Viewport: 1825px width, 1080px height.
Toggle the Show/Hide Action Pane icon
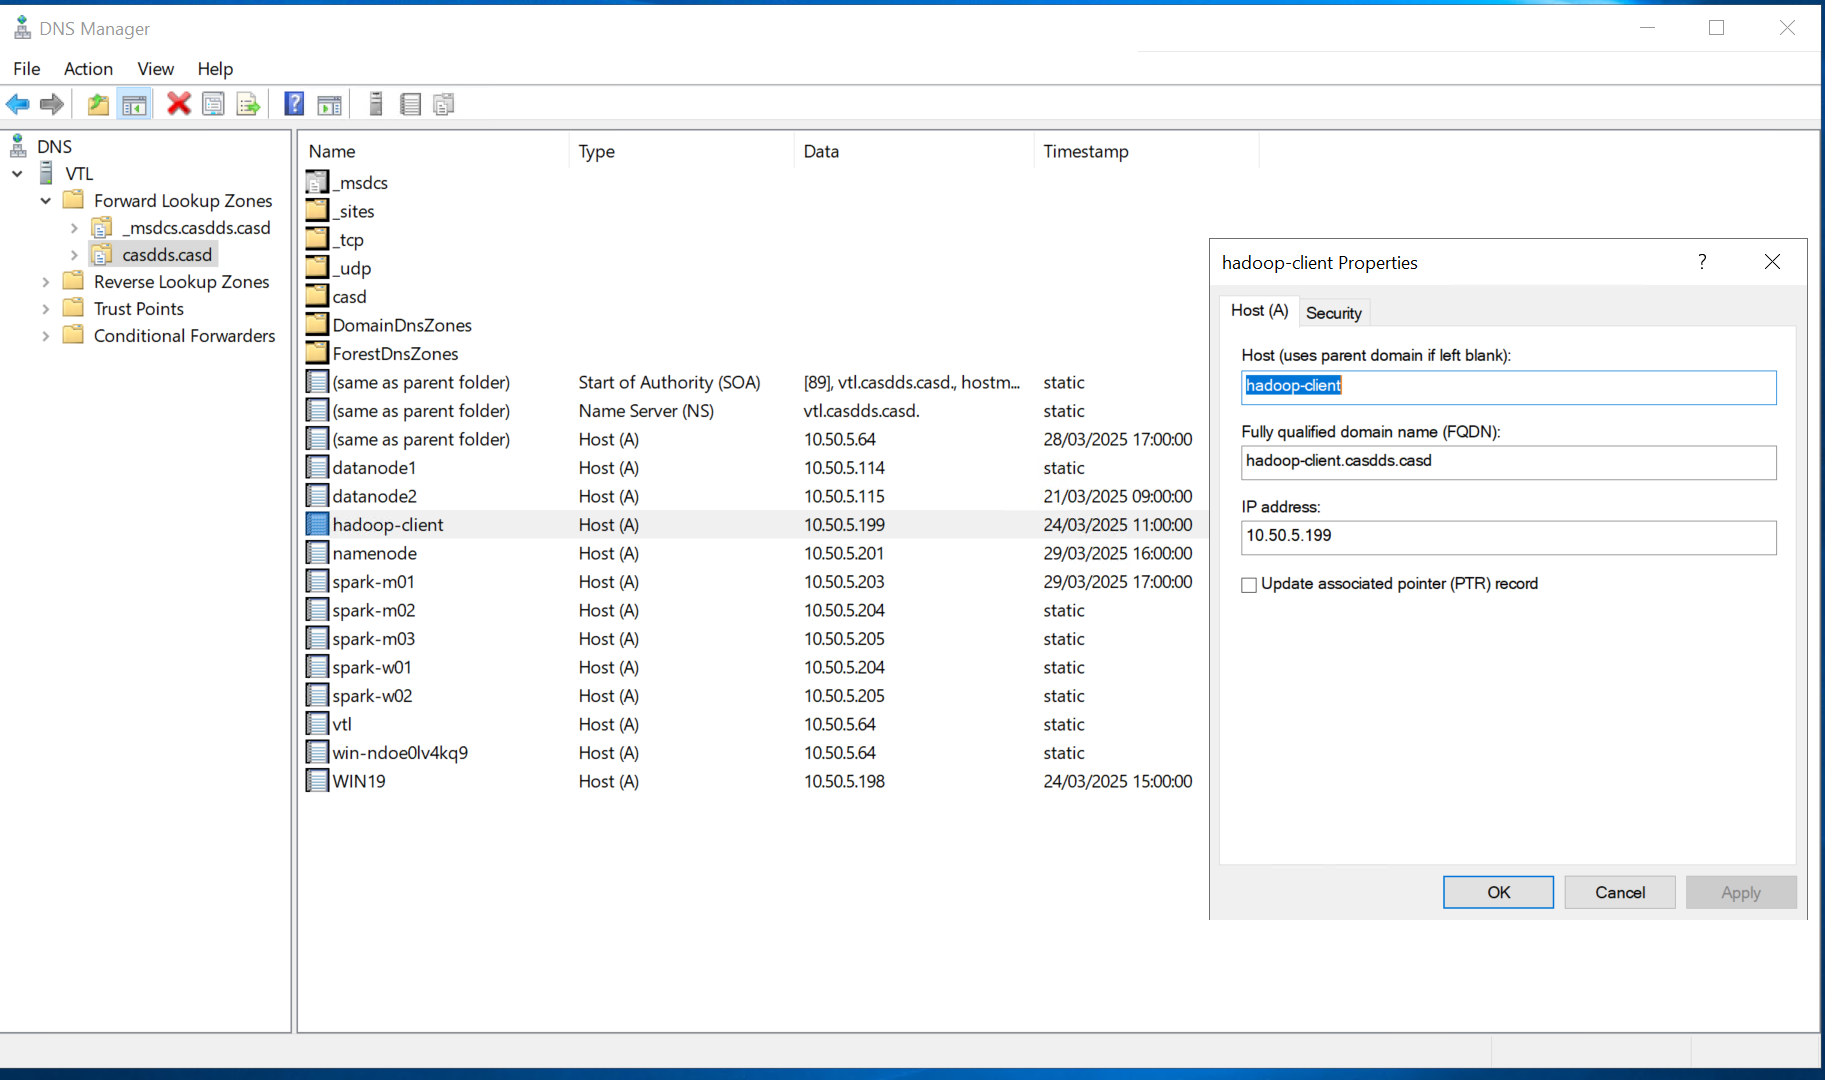click(329, 103)
